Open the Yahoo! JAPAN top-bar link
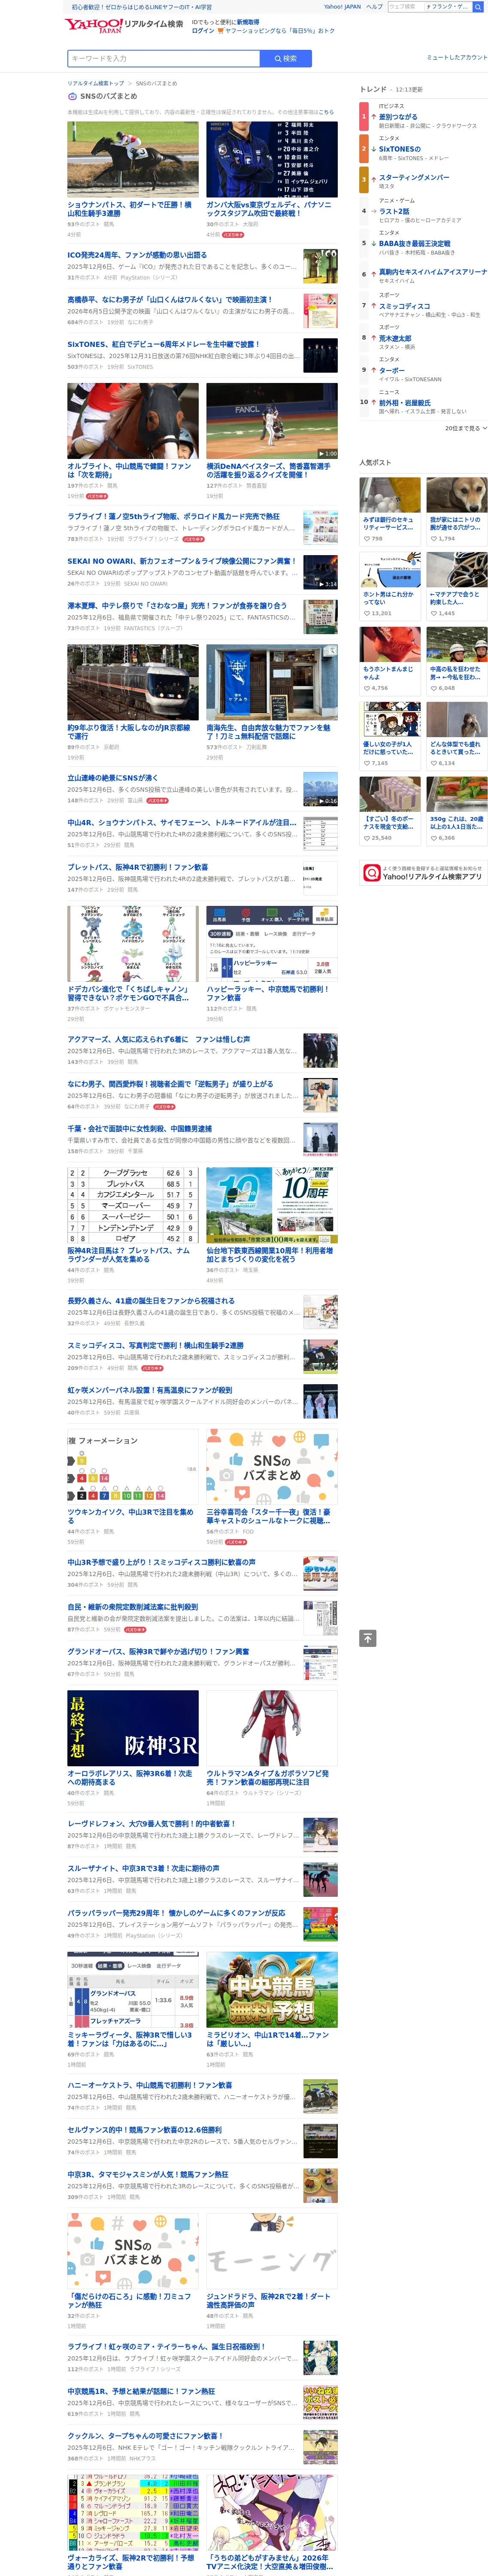488x2576 pixels. click(342, 7)
